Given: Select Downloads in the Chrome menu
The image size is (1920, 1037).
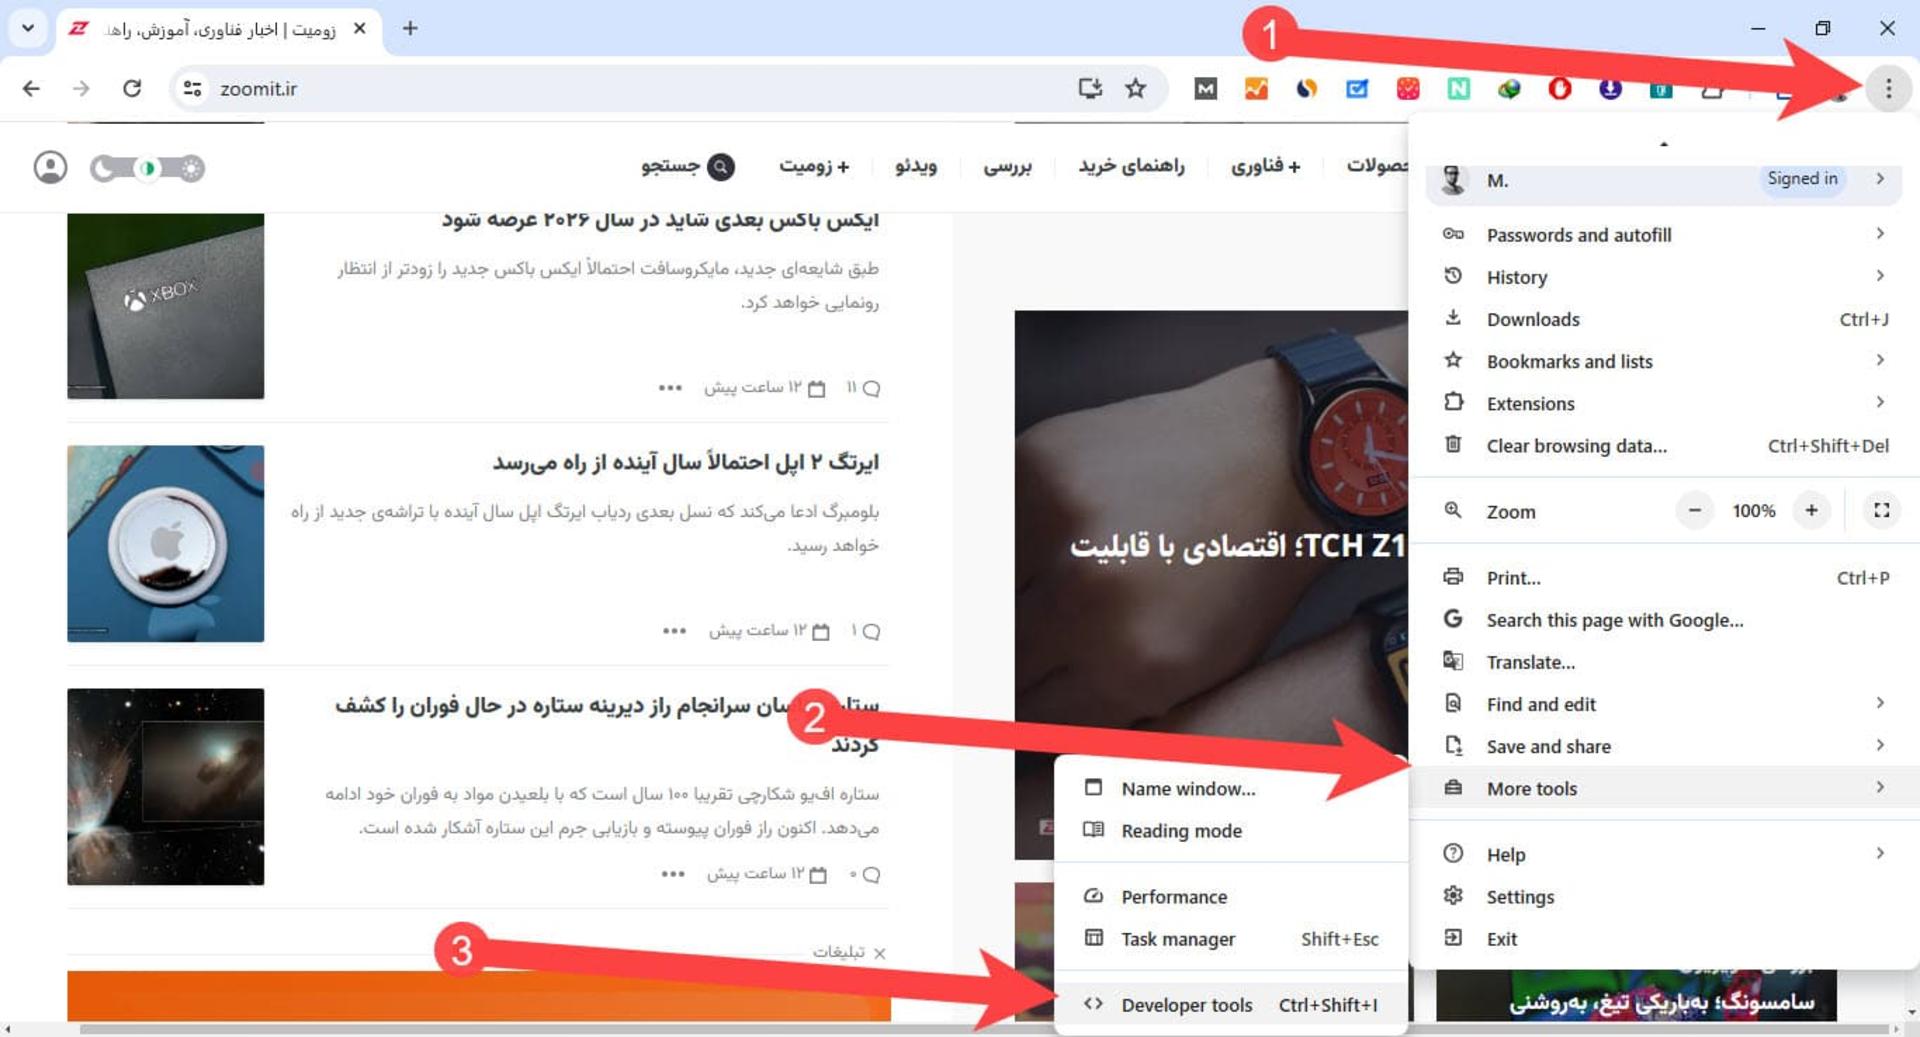Looking at the screenshot, I should (1664, 319).
